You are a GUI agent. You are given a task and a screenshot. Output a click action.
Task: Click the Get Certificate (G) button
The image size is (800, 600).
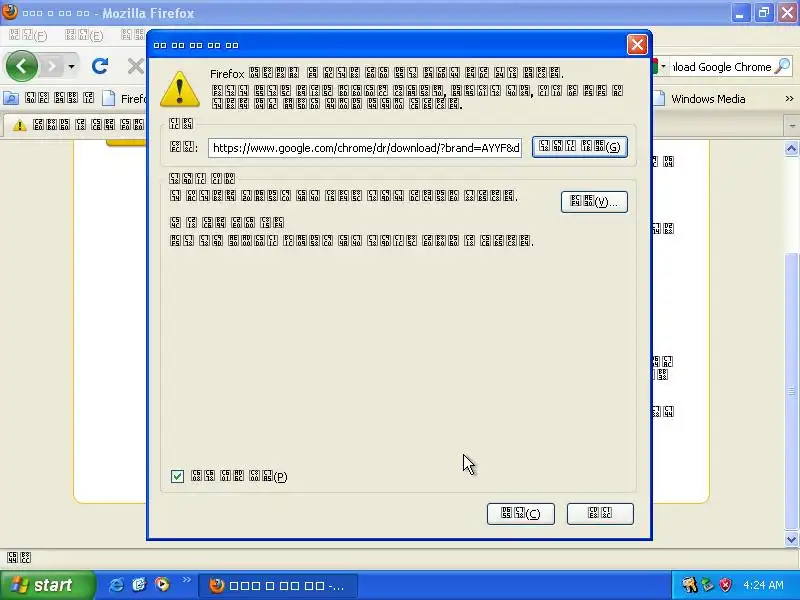click(580, 147)
